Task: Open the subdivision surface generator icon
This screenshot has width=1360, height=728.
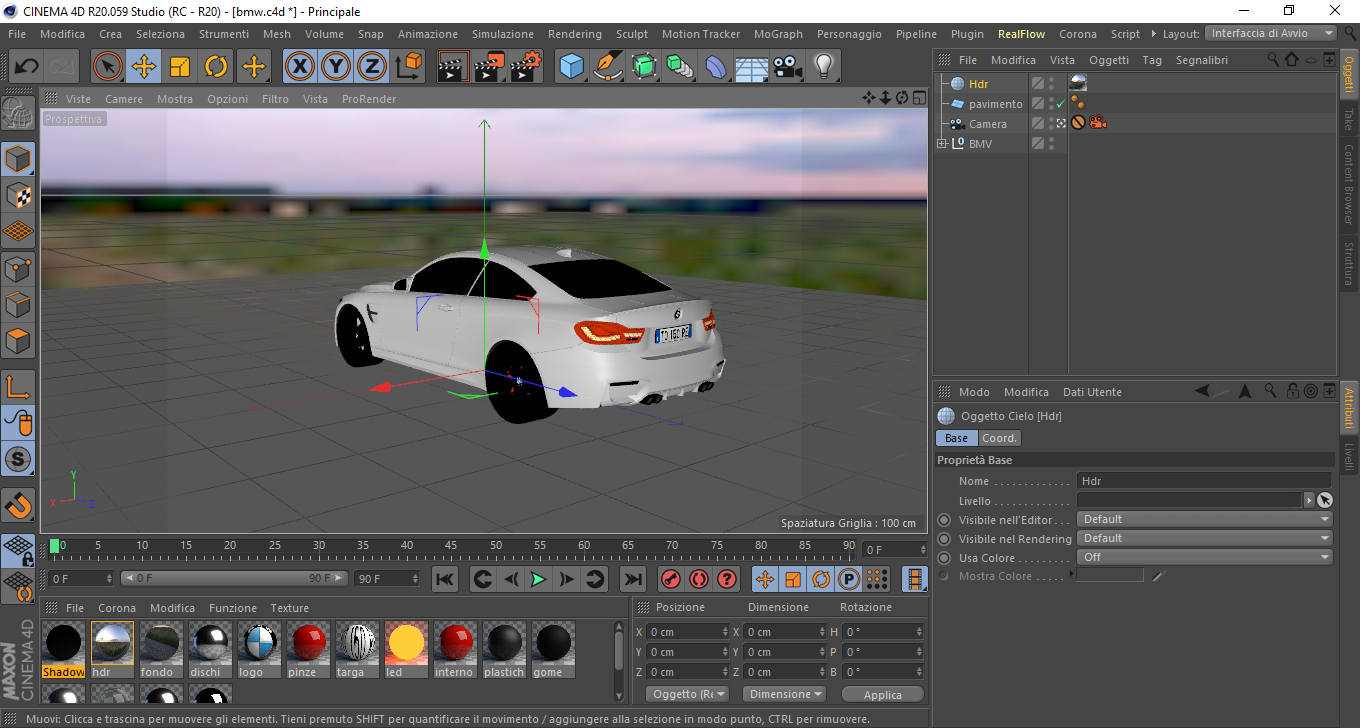Action: (x=644, y=67)
